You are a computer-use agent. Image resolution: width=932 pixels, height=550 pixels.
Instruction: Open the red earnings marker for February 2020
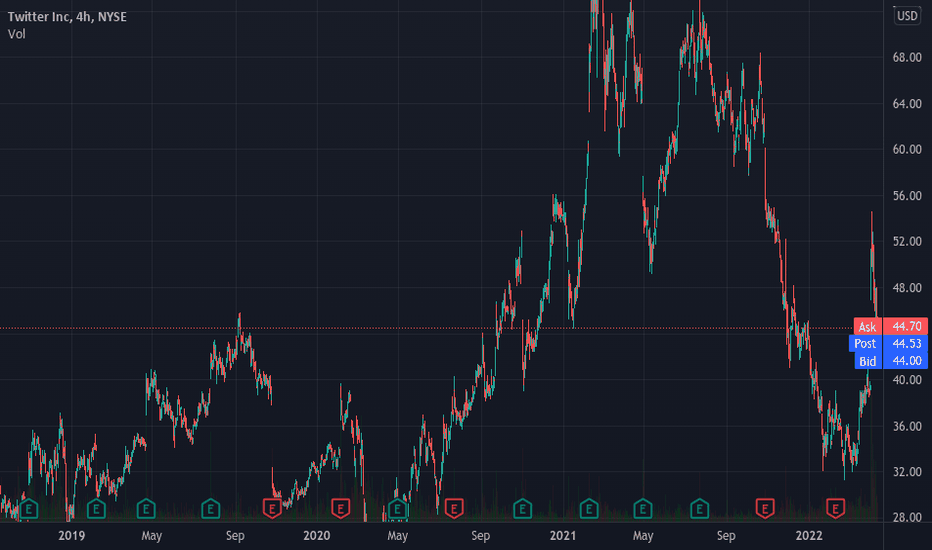coord(341,509)
